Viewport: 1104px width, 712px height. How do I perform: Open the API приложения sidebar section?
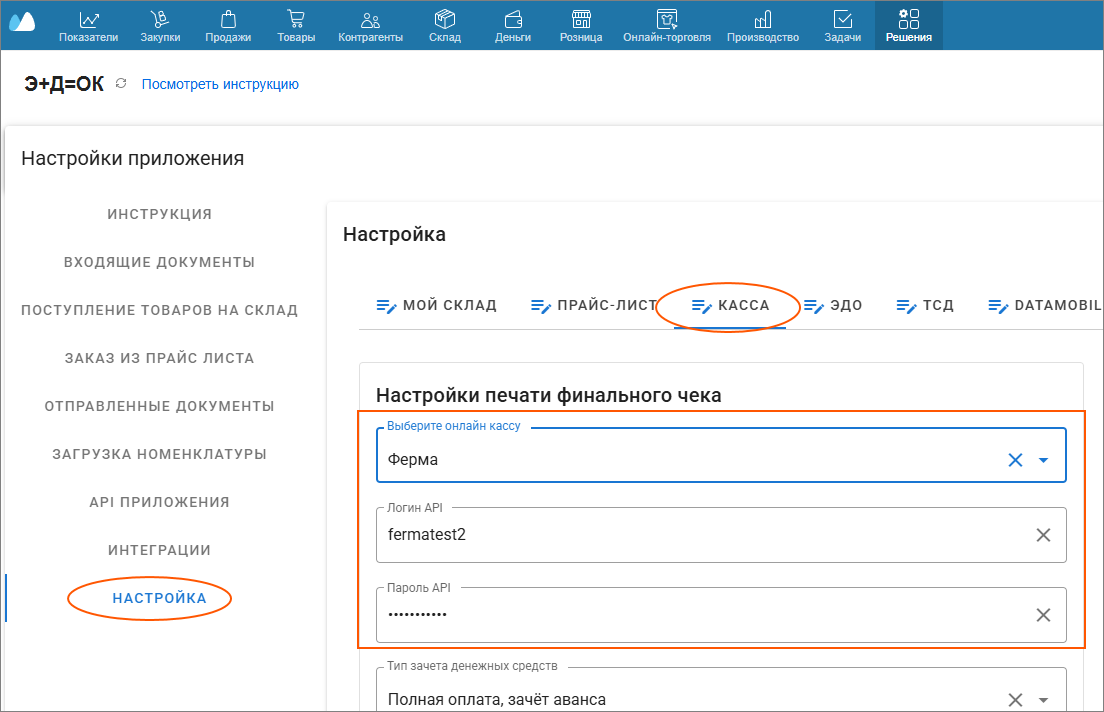(159, 502)
